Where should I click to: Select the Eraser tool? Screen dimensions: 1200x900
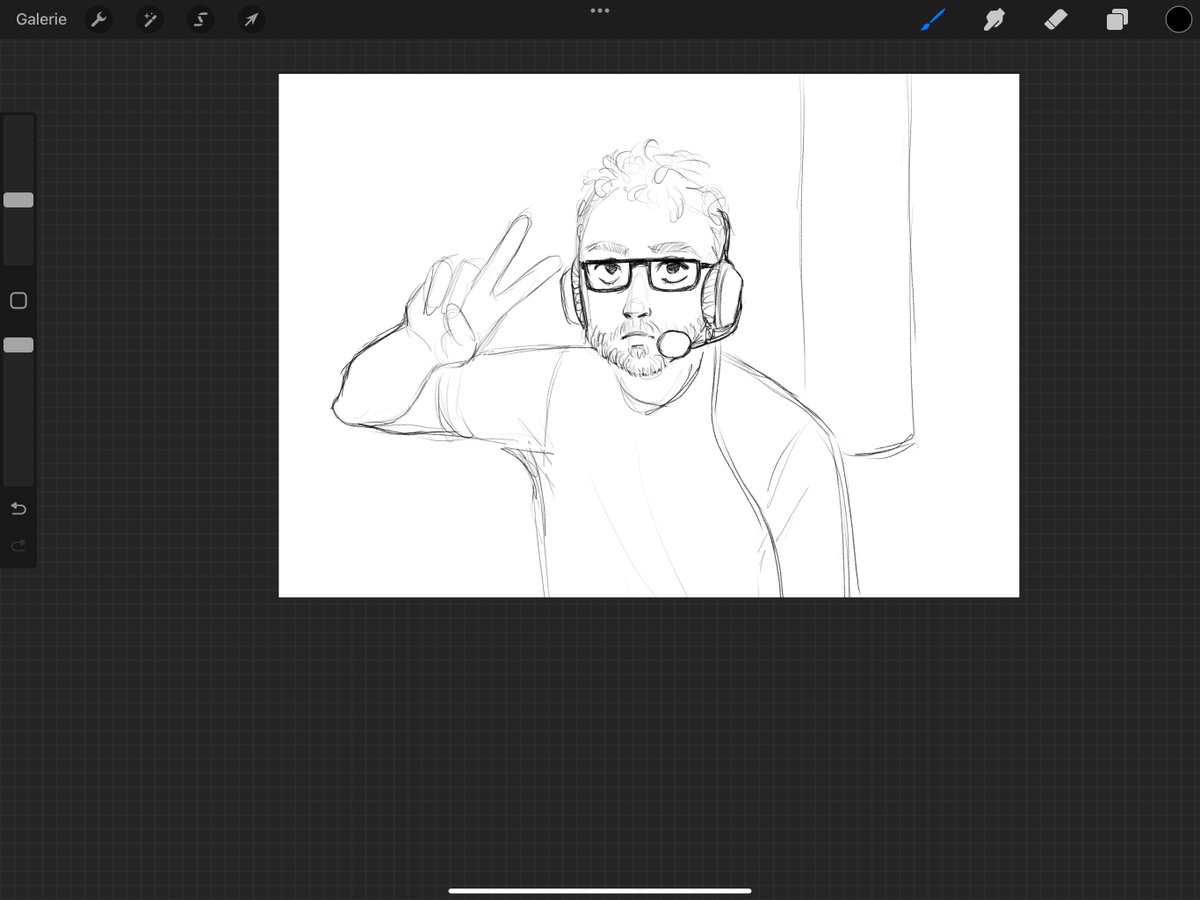[1055, 19]
